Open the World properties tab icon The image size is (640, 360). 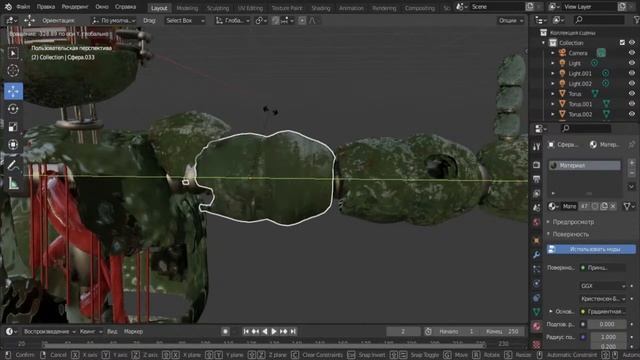[537, 222]
